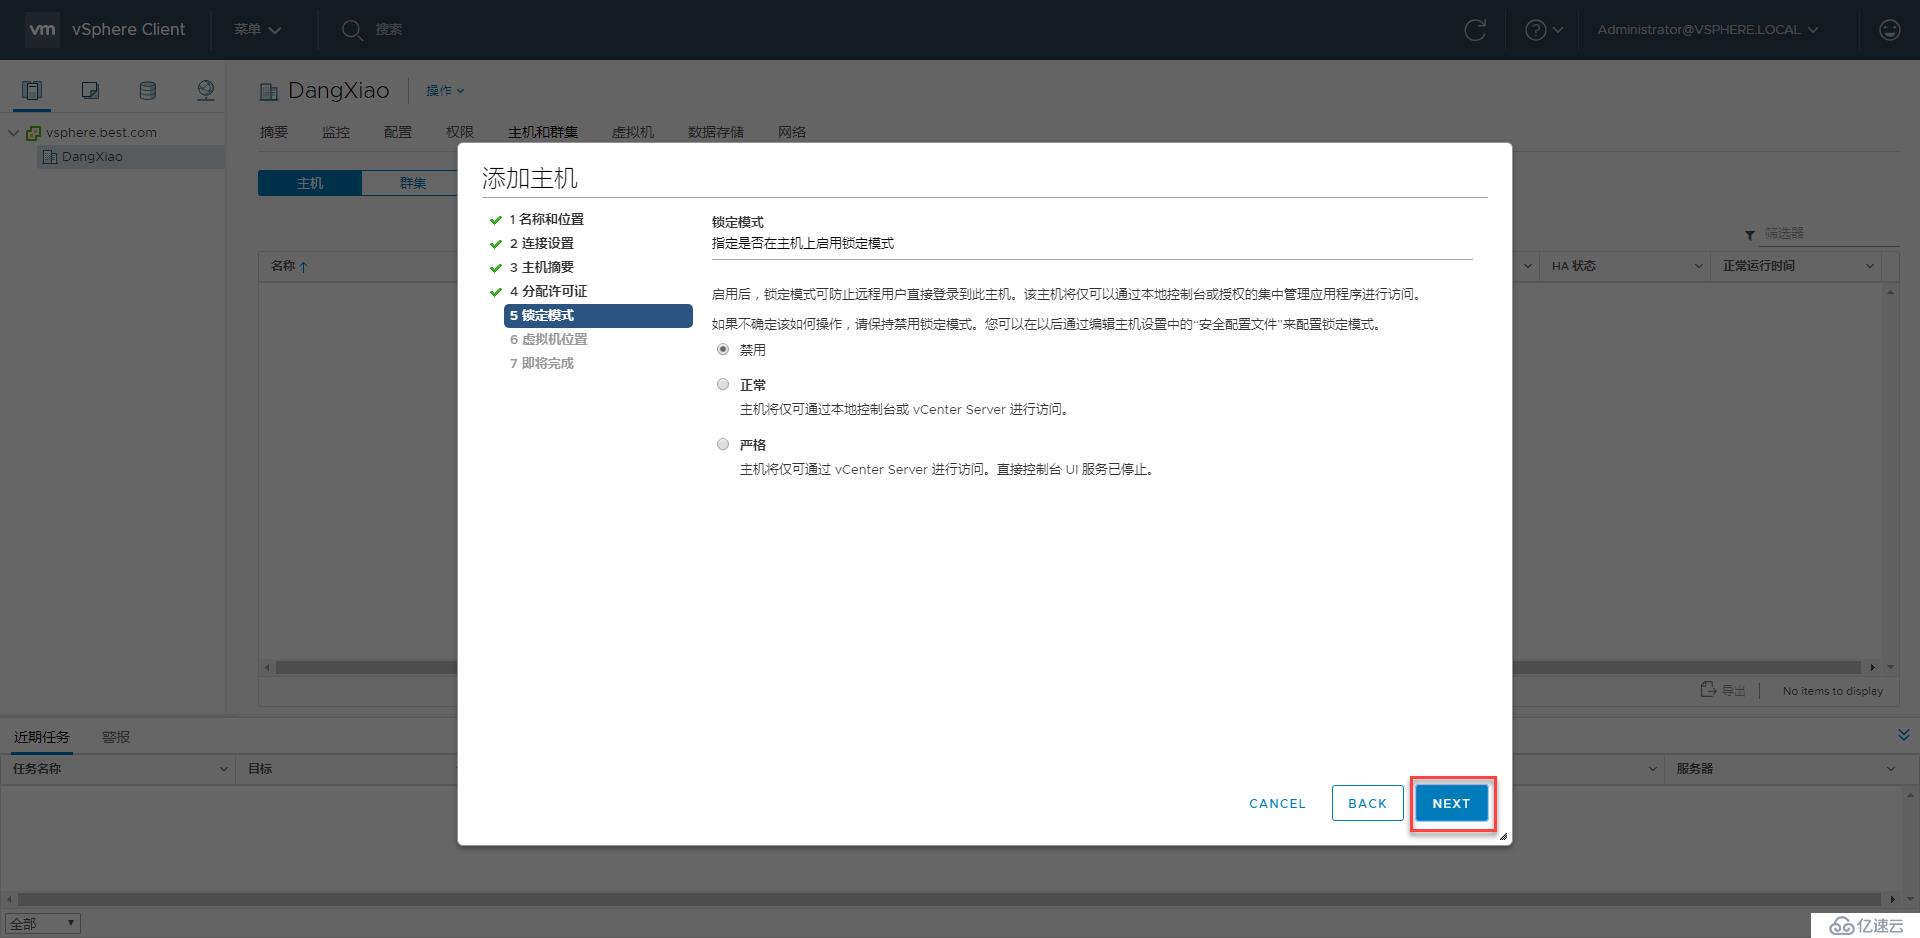Click the DangXiao datacenter title icon
1920x938 pixels.
click(x=268, y=92)
